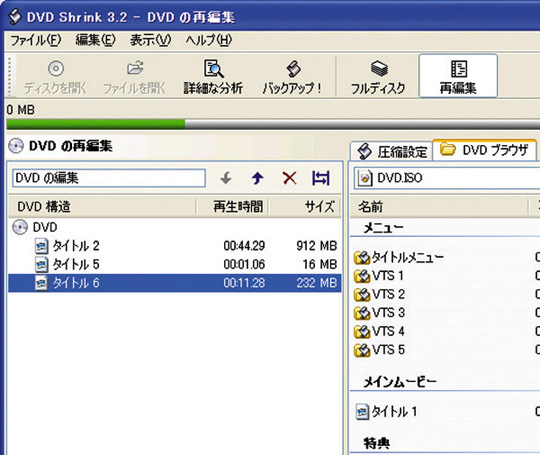Image resolution: width=540 pixels, height=455 pixels.
Task: Click the VTS 3 folder icon
Action: tap(362, 313)
